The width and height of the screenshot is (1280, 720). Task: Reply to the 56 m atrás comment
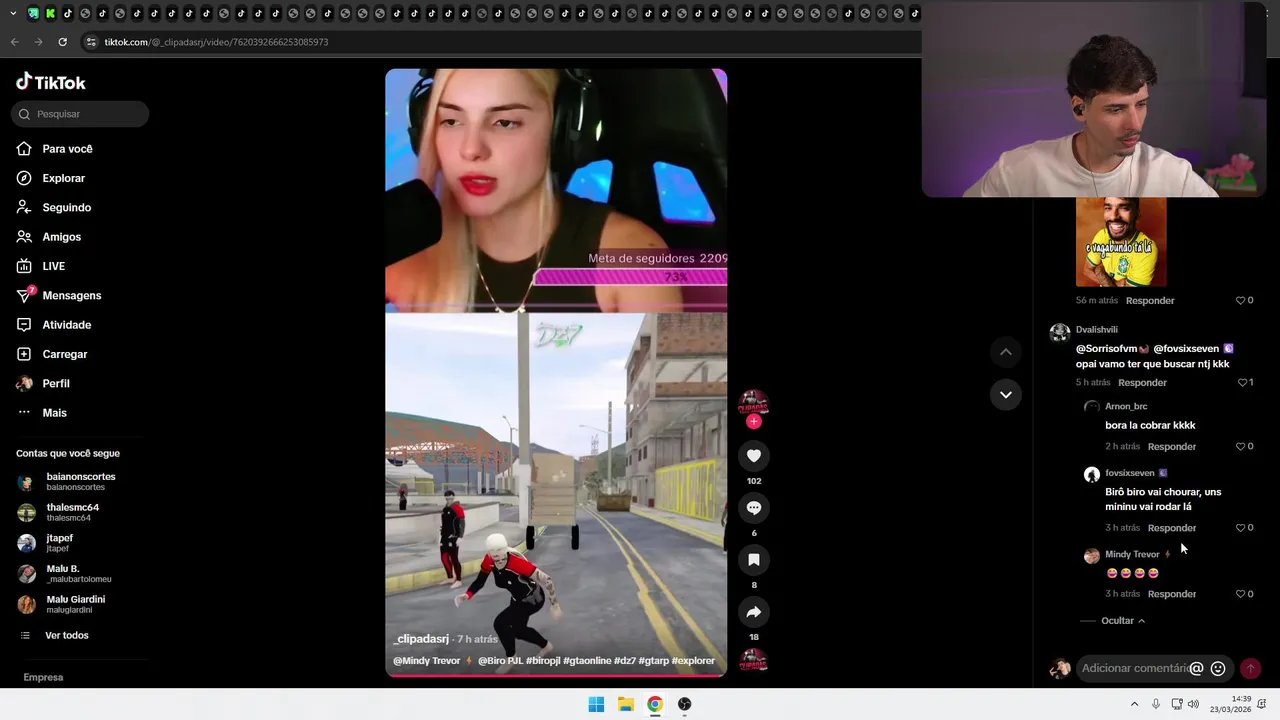coord(1150,301)
